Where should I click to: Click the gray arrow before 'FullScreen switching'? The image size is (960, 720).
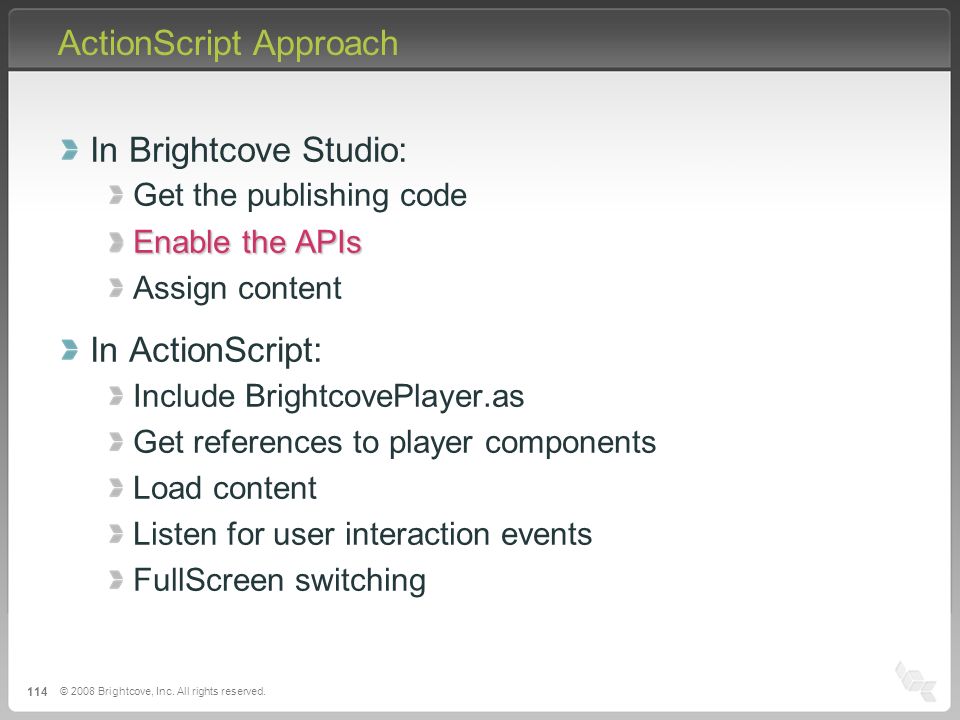[x=116, y=580]
